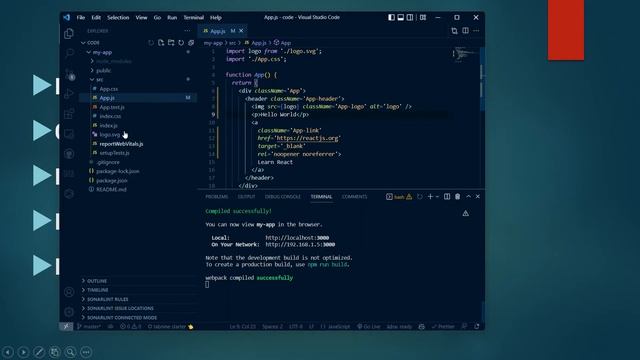Open the View menu

tap(141, 18)
